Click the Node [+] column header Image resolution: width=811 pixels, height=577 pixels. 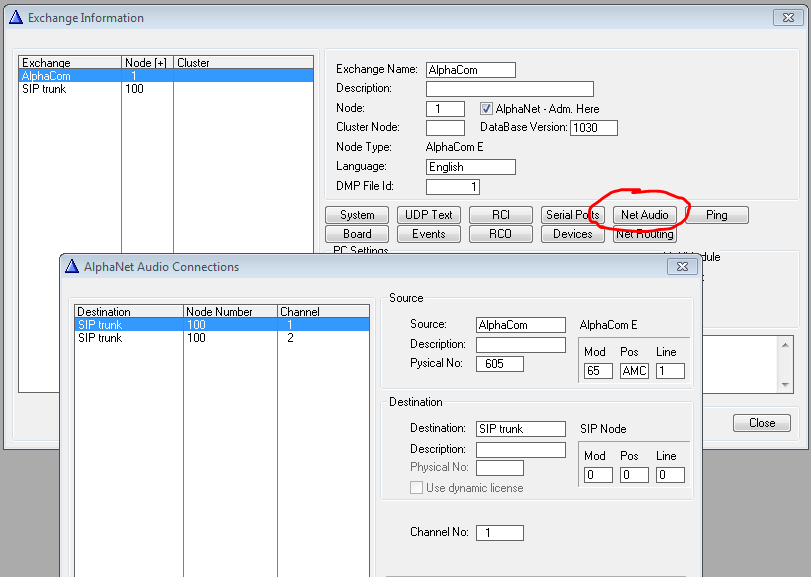point(146,62)
